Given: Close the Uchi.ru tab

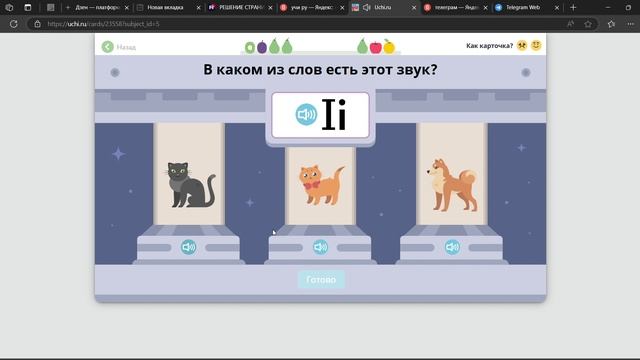Looking at the screenshot, I should 414,8.
